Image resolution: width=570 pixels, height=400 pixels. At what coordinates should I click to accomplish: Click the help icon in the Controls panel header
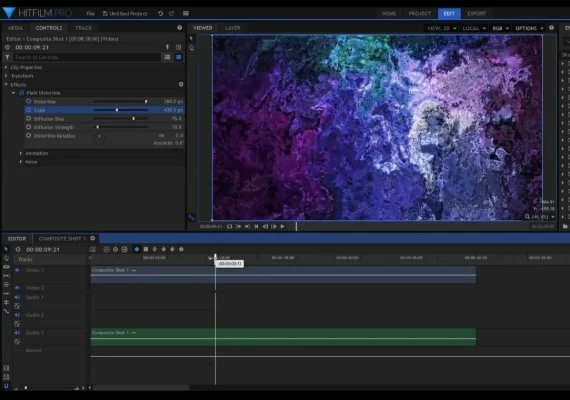pos(180,28)
